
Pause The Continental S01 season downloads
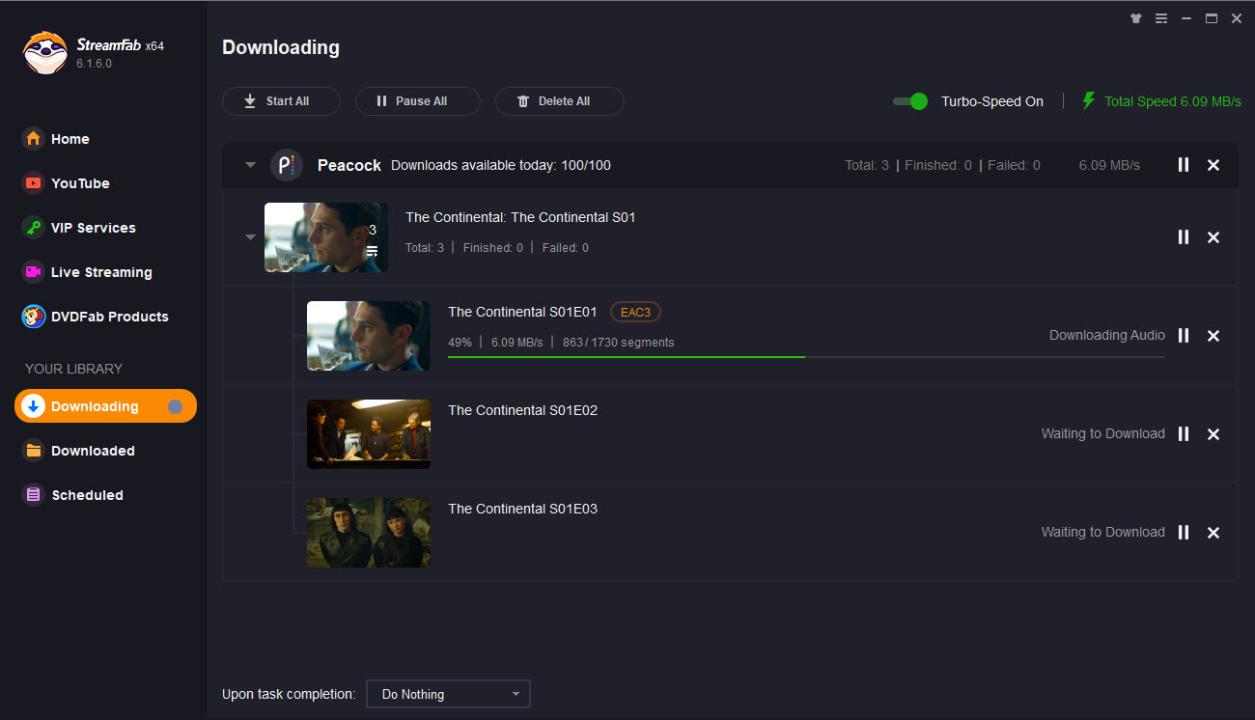[x=1183, y=237]
